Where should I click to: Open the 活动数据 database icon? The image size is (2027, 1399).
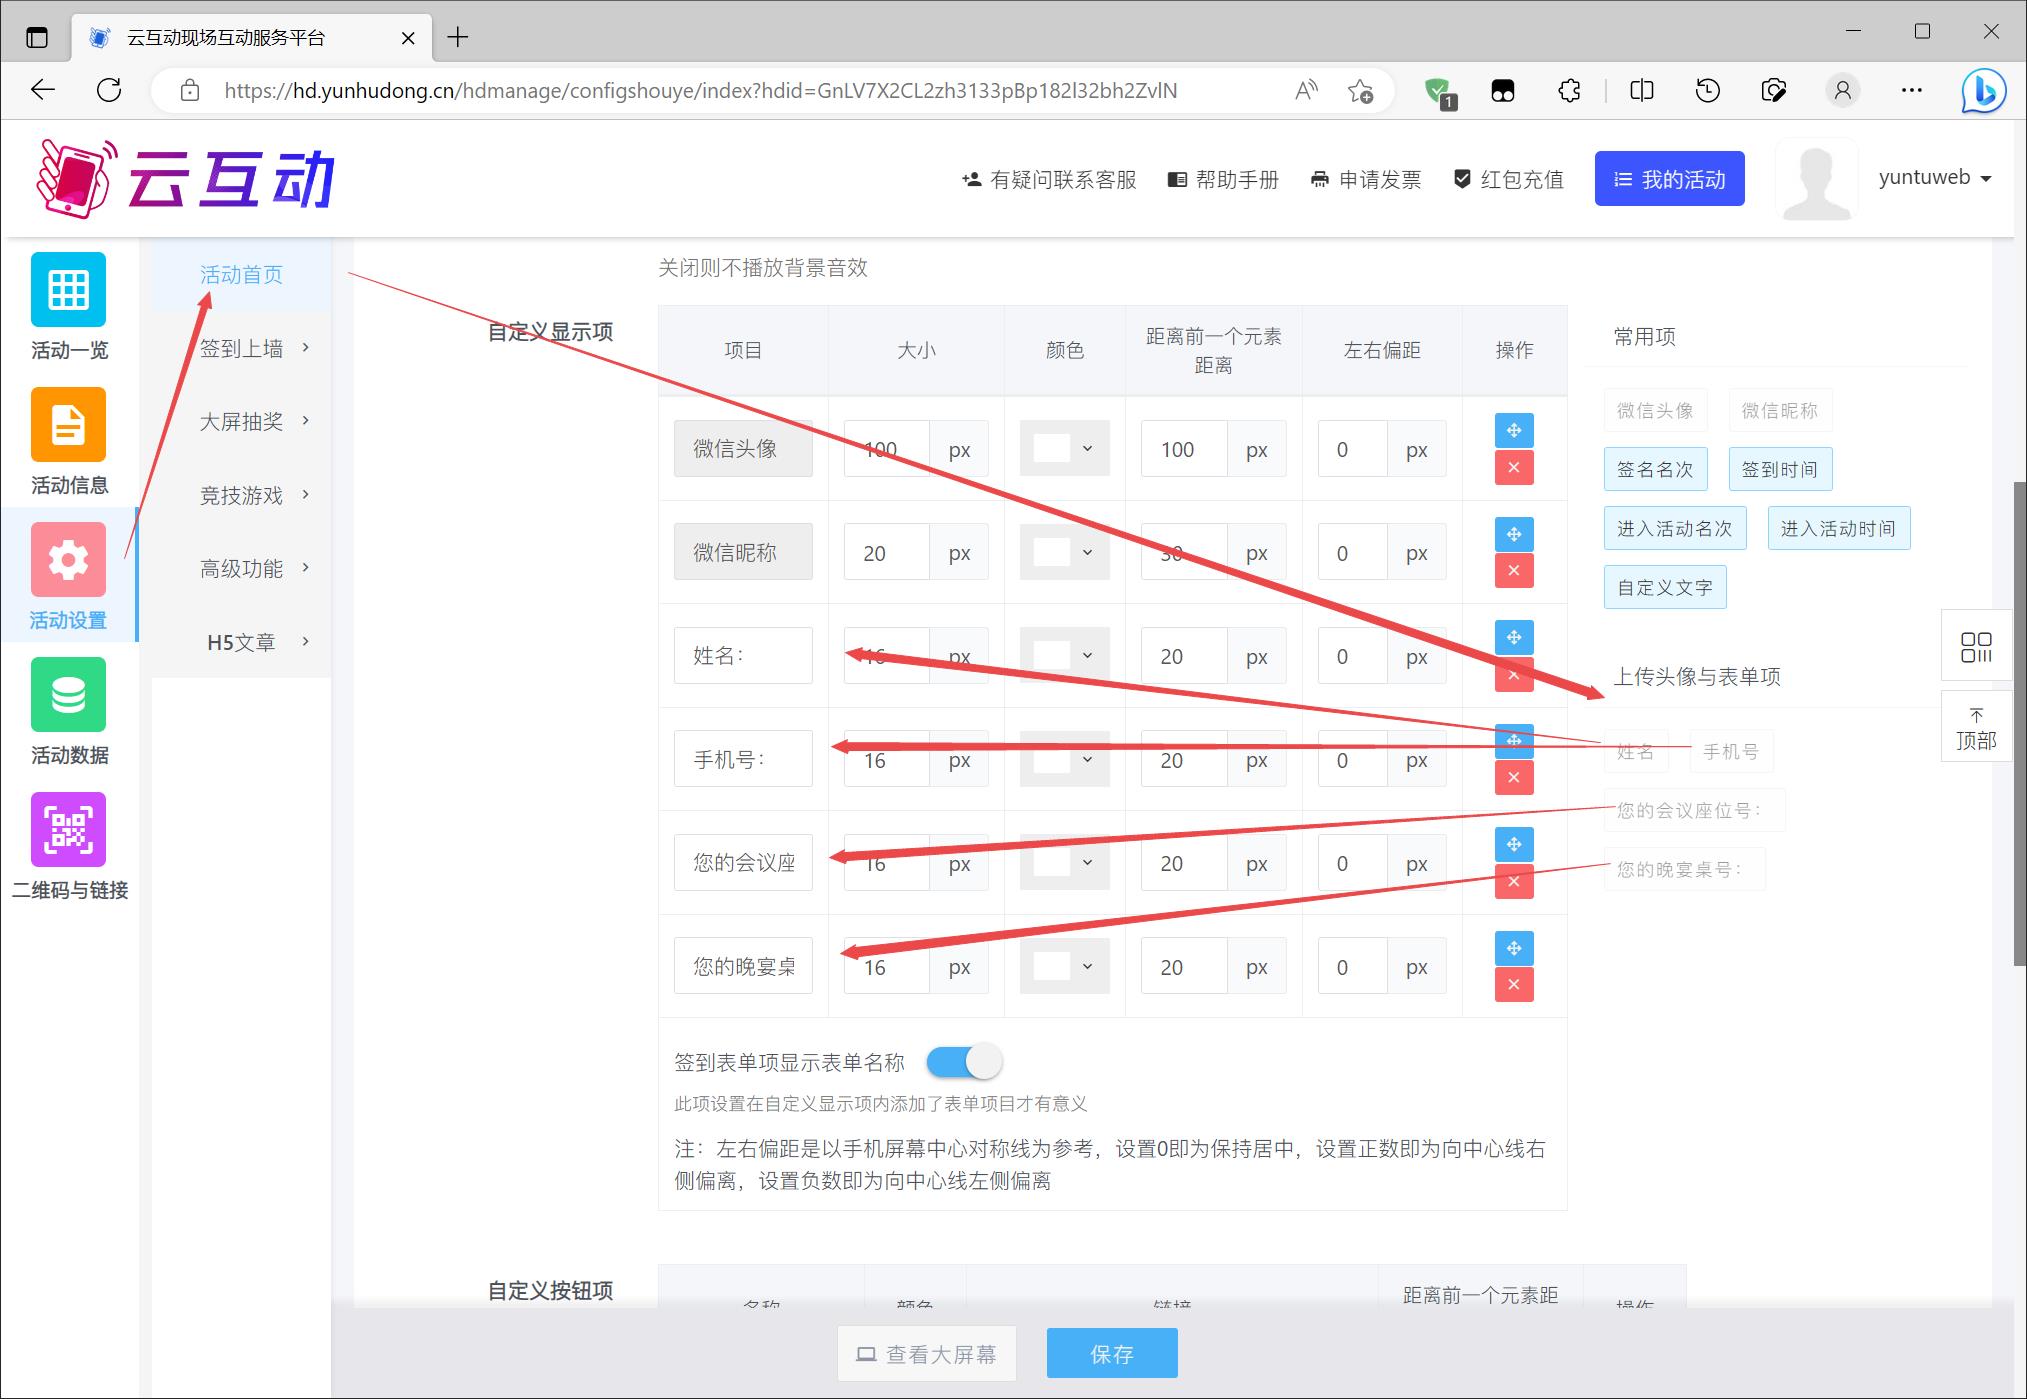tap(68, 695)
